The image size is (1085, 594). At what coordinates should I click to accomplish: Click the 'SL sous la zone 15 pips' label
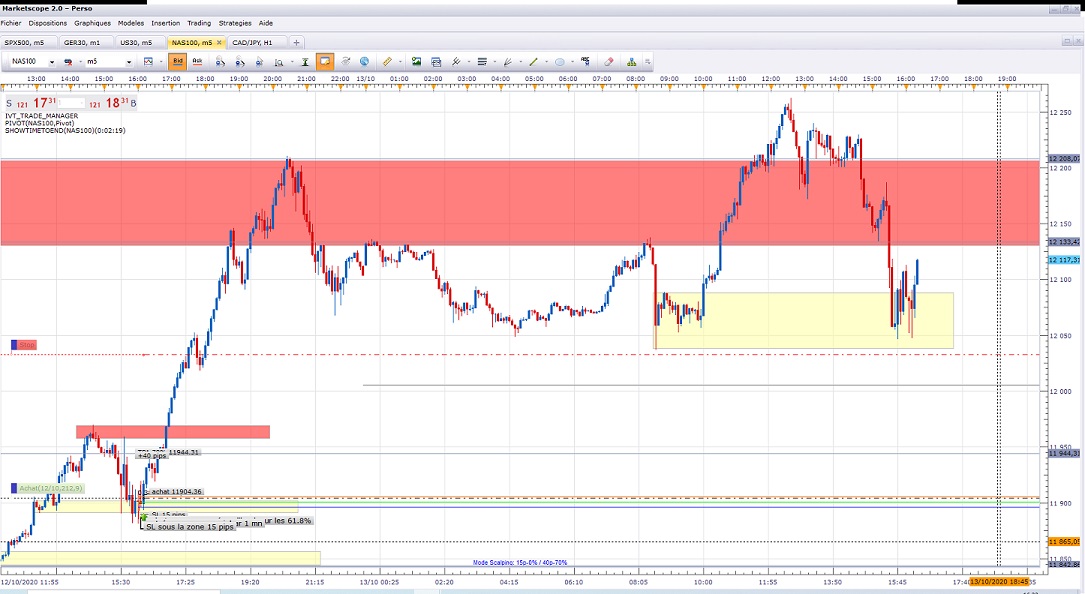190,527
